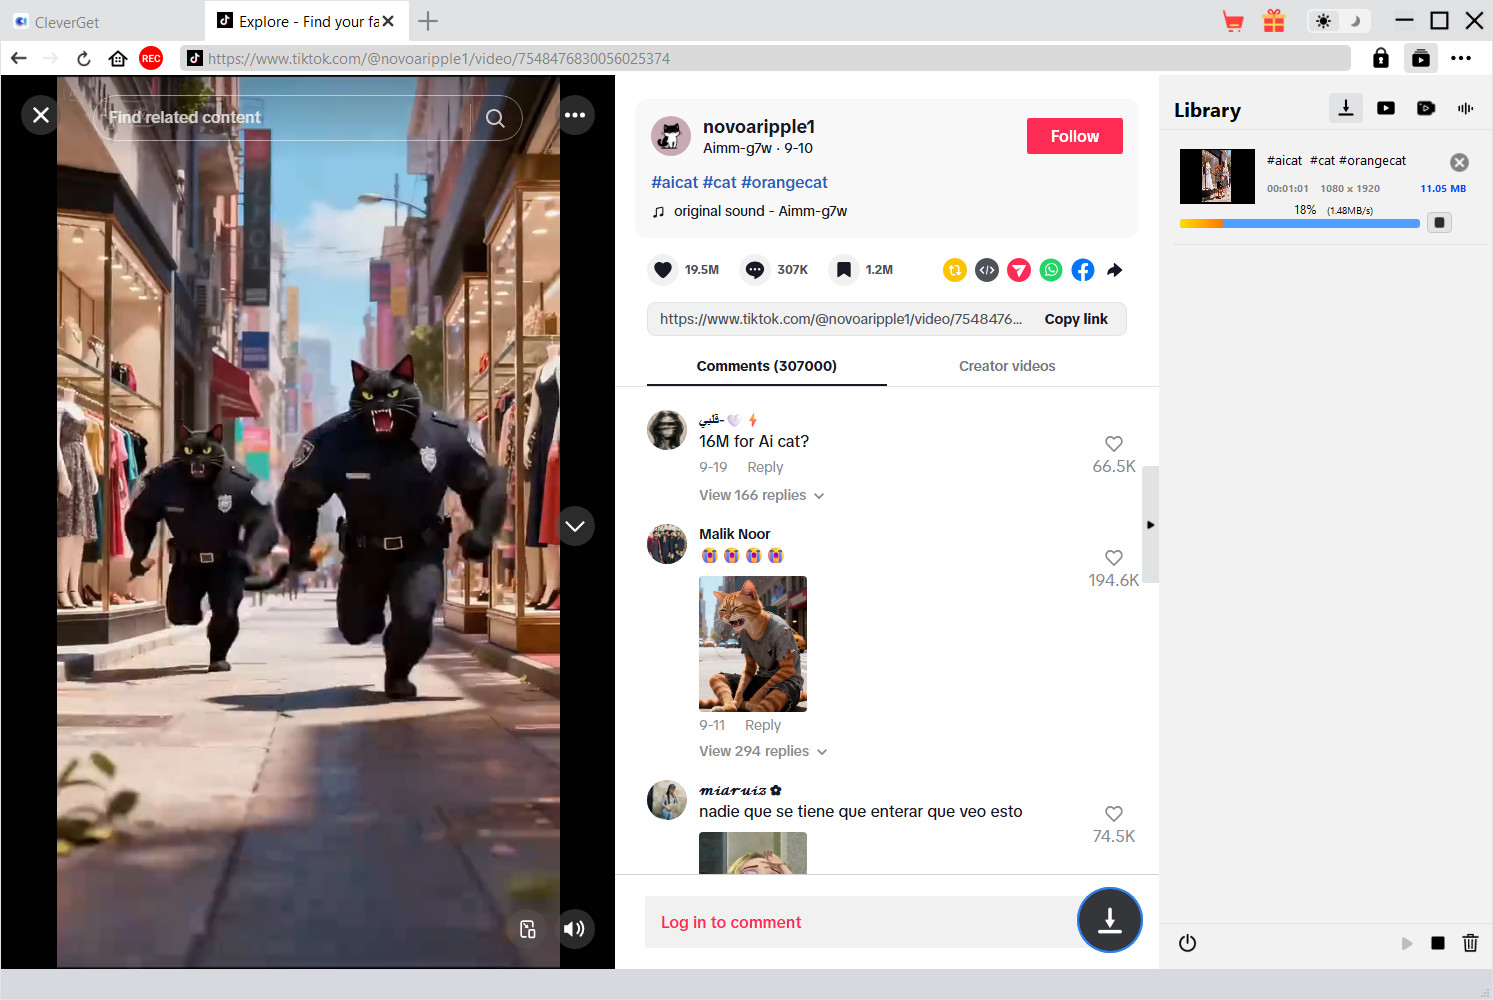Switch to the Creator videos tab

[x=1007, y=366]
